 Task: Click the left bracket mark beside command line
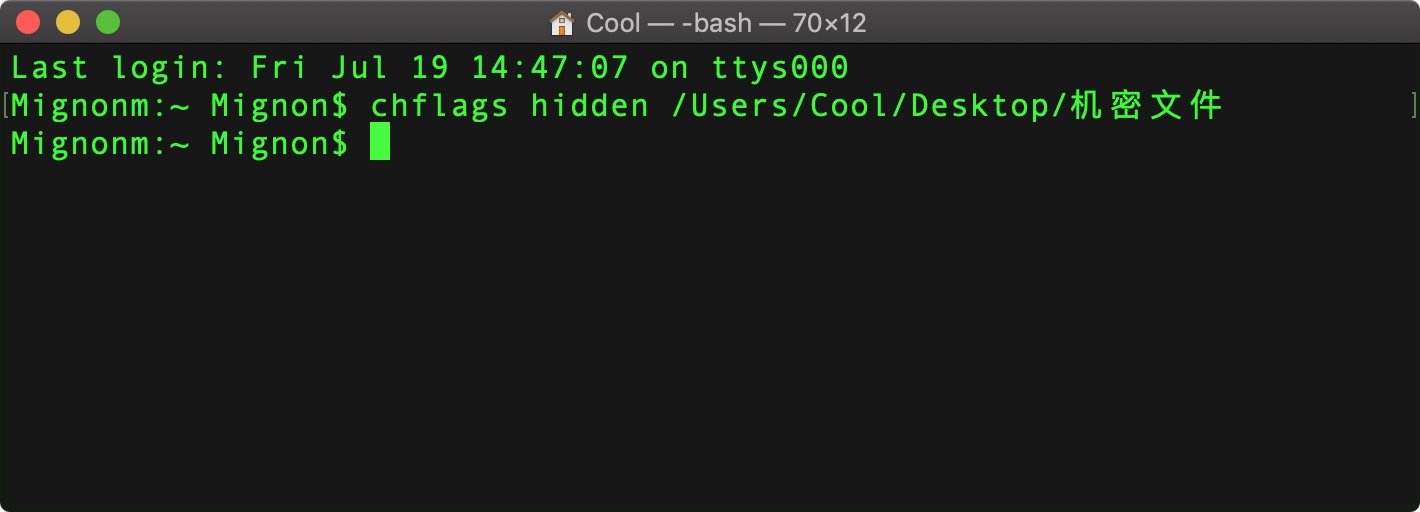6,106
